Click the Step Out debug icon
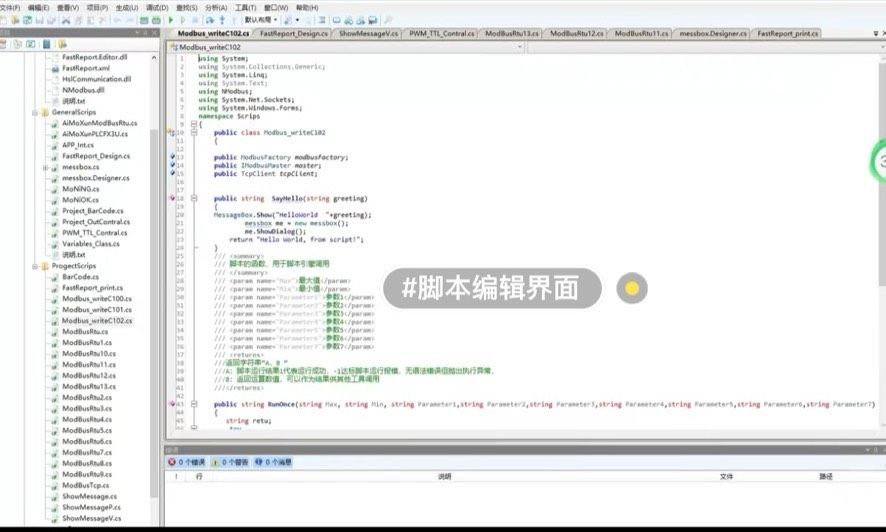 (234, 20)
